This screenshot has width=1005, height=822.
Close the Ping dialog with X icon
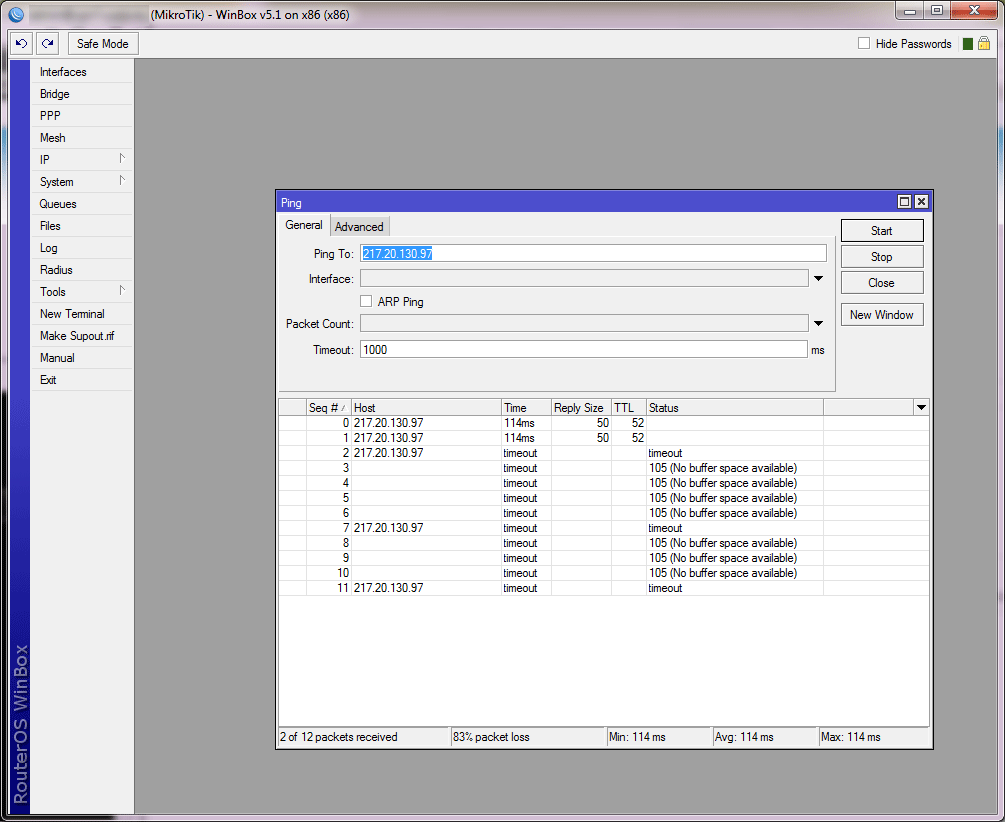pyautogui.click(x=921, y=202)
